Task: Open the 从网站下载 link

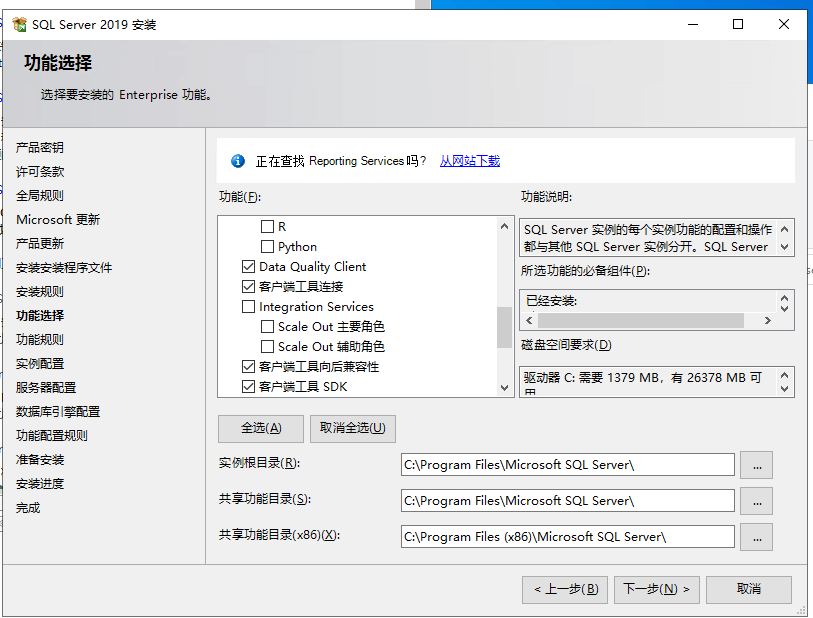Action: coord(470,161)
